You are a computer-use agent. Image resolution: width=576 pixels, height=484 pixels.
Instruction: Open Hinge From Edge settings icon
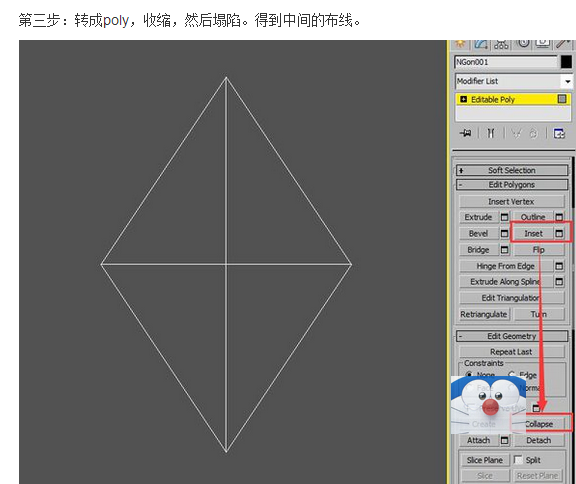pyautogui.click(x=559, y=266)
